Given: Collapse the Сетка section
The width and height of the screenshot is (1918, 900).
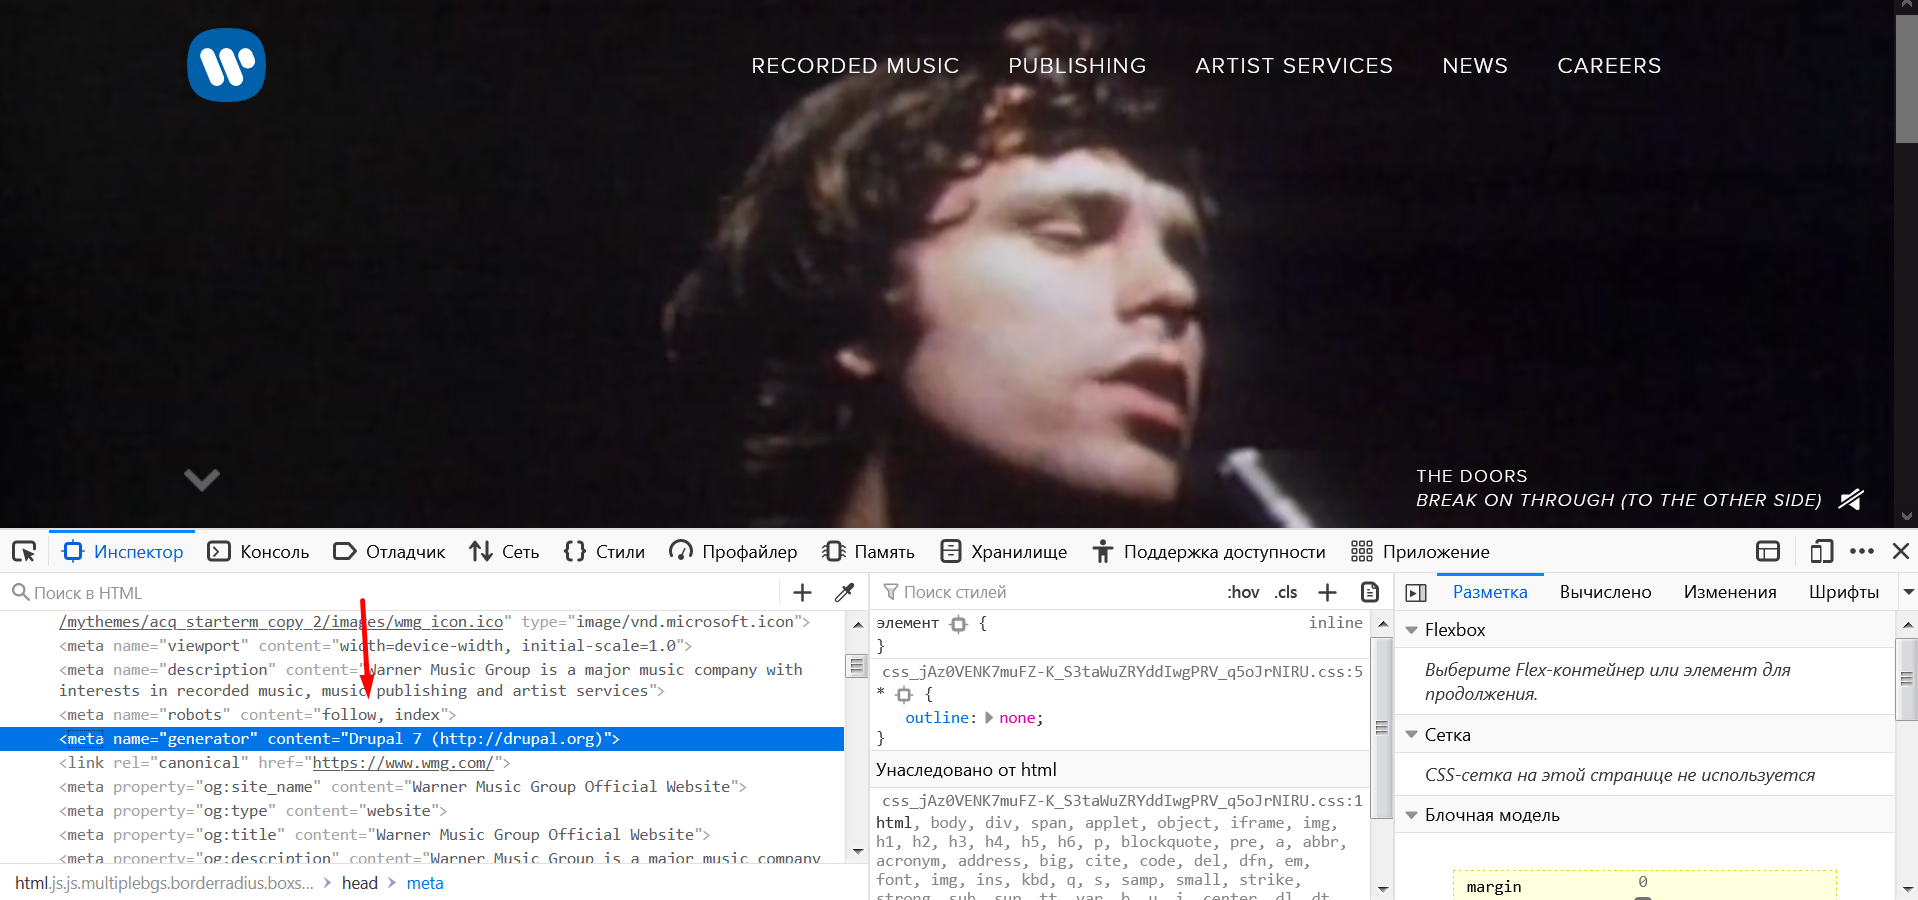Looking at the screenshot, I should [x=1411, y=734].
